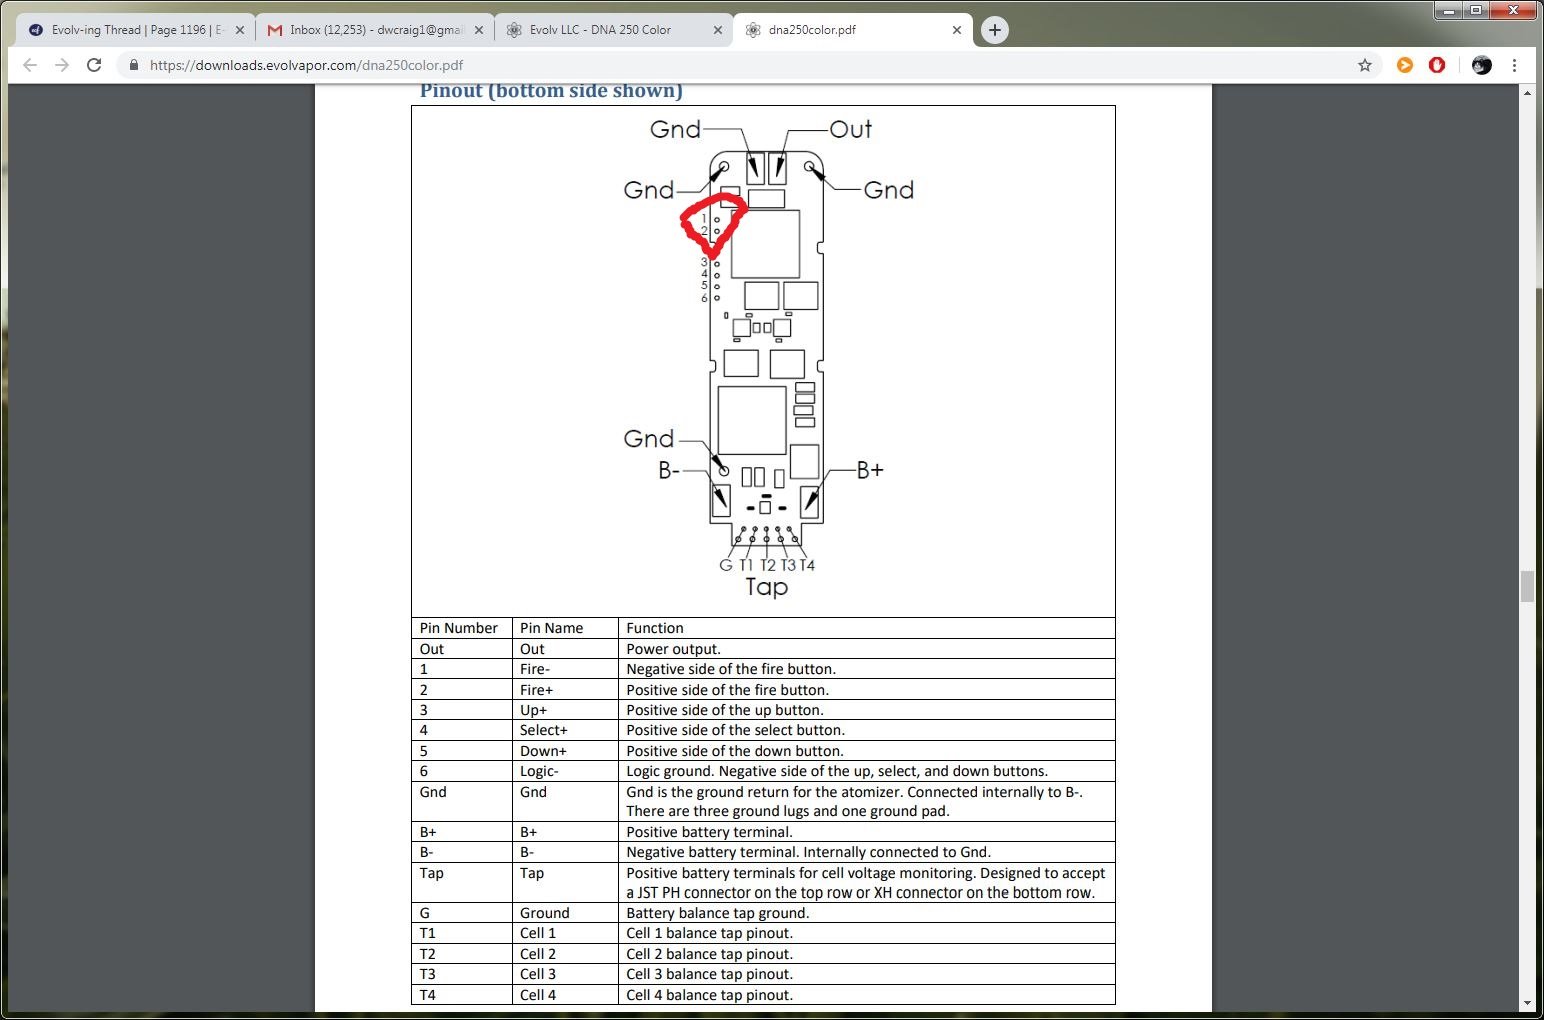Click the vertical scrollbar thumb
This screenshot has height=1020, width=1544.
[1527, 586]
